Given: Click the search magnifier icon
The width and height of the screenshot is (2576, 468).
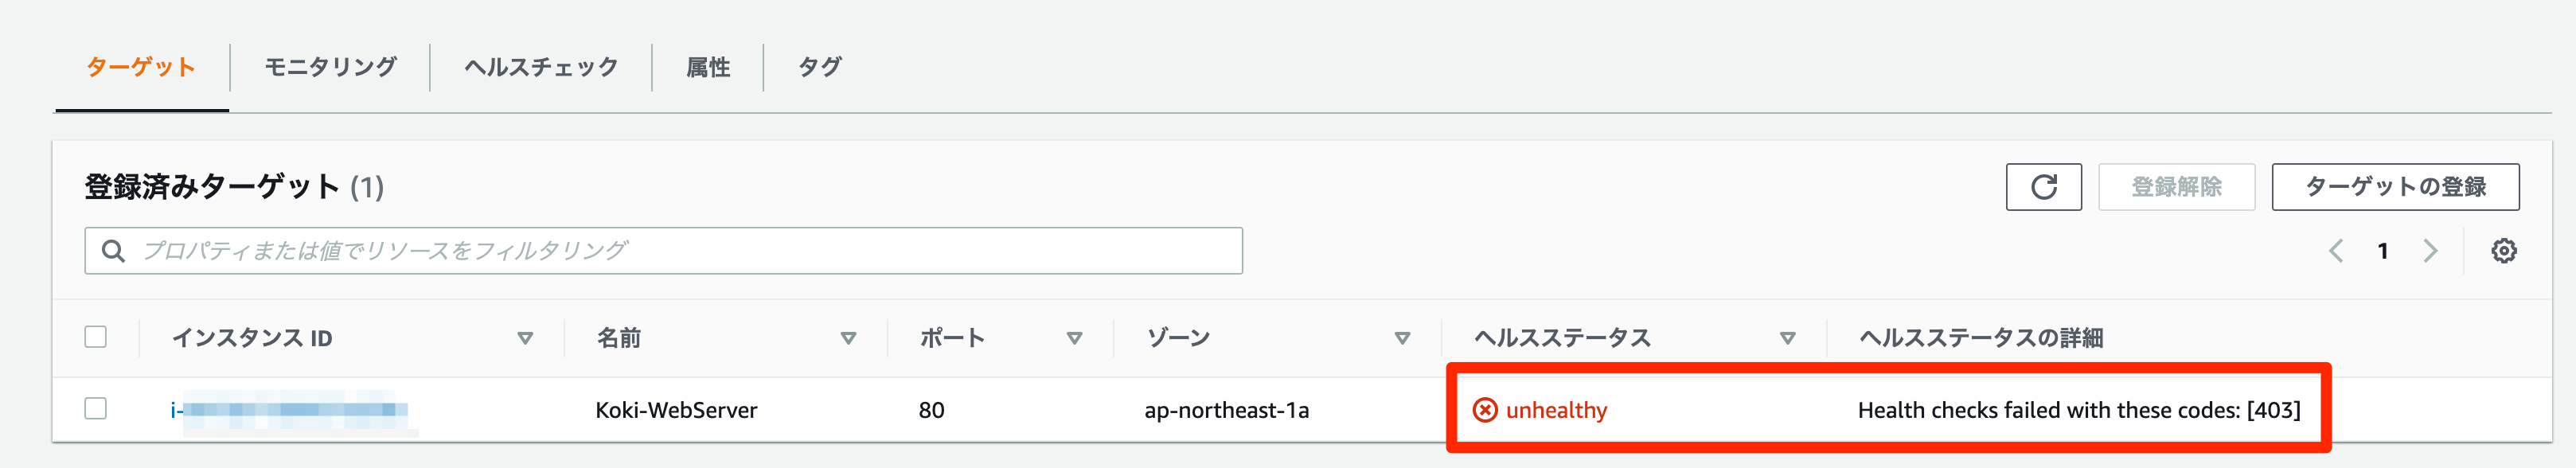Looking at the screenshot, I should coord(113,252).
